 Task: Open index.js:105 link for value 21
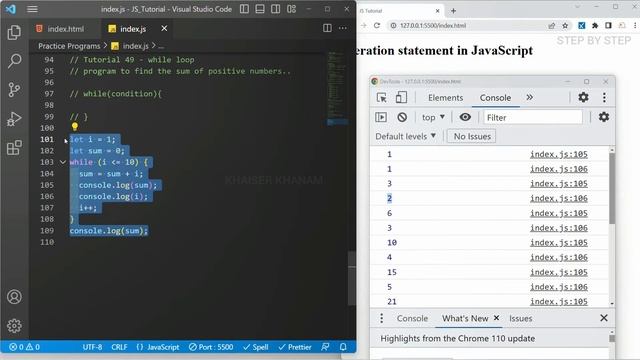pyautogui.click(x=559, y=302)
